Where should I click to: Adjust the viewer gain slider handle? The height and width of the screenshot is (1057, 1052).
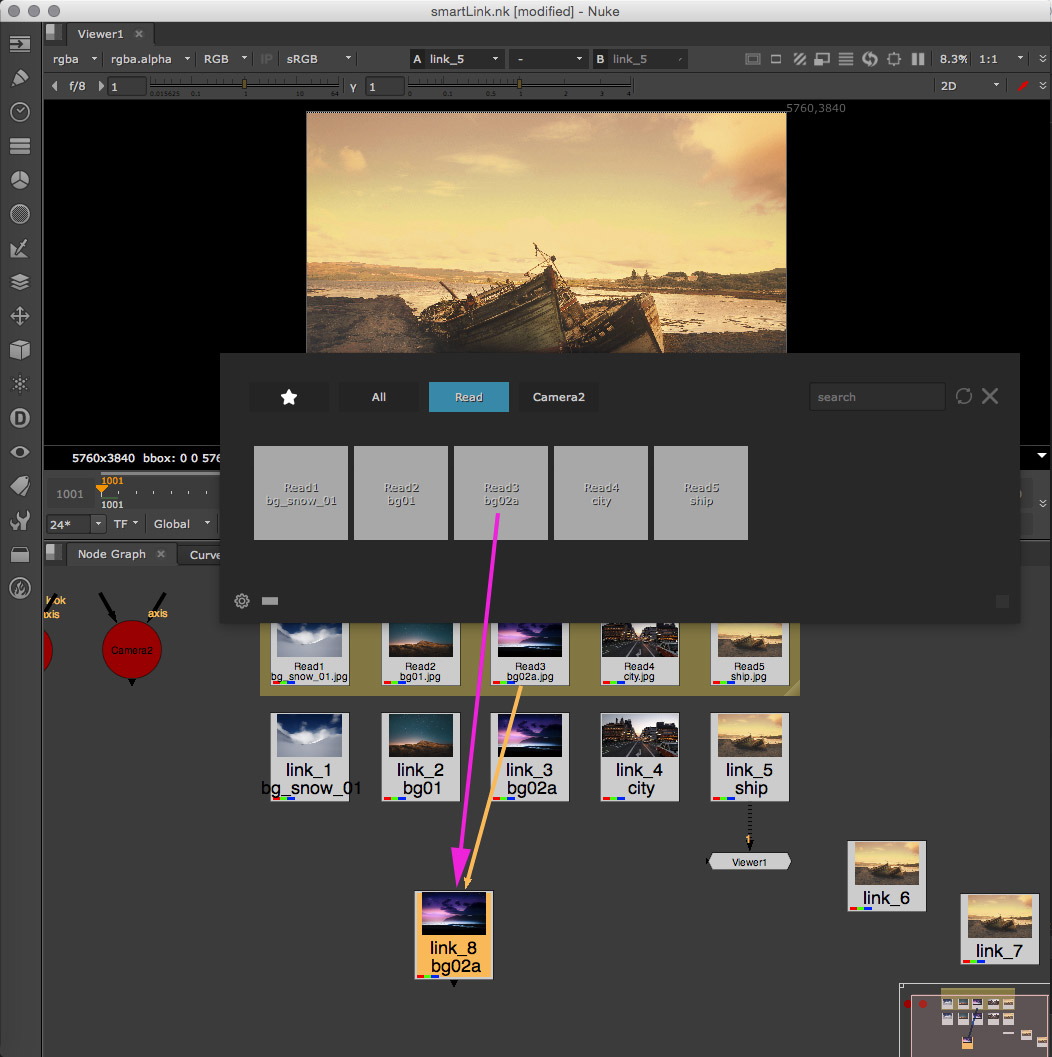coord(244,86)
